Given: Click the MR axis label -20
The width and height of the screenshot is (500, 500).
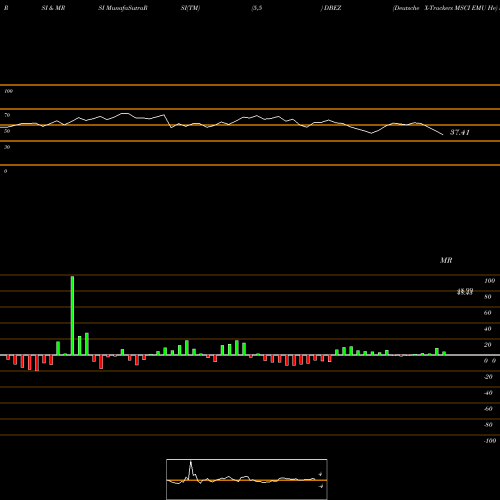Looking at the screenshot, I should click(488, 377).
